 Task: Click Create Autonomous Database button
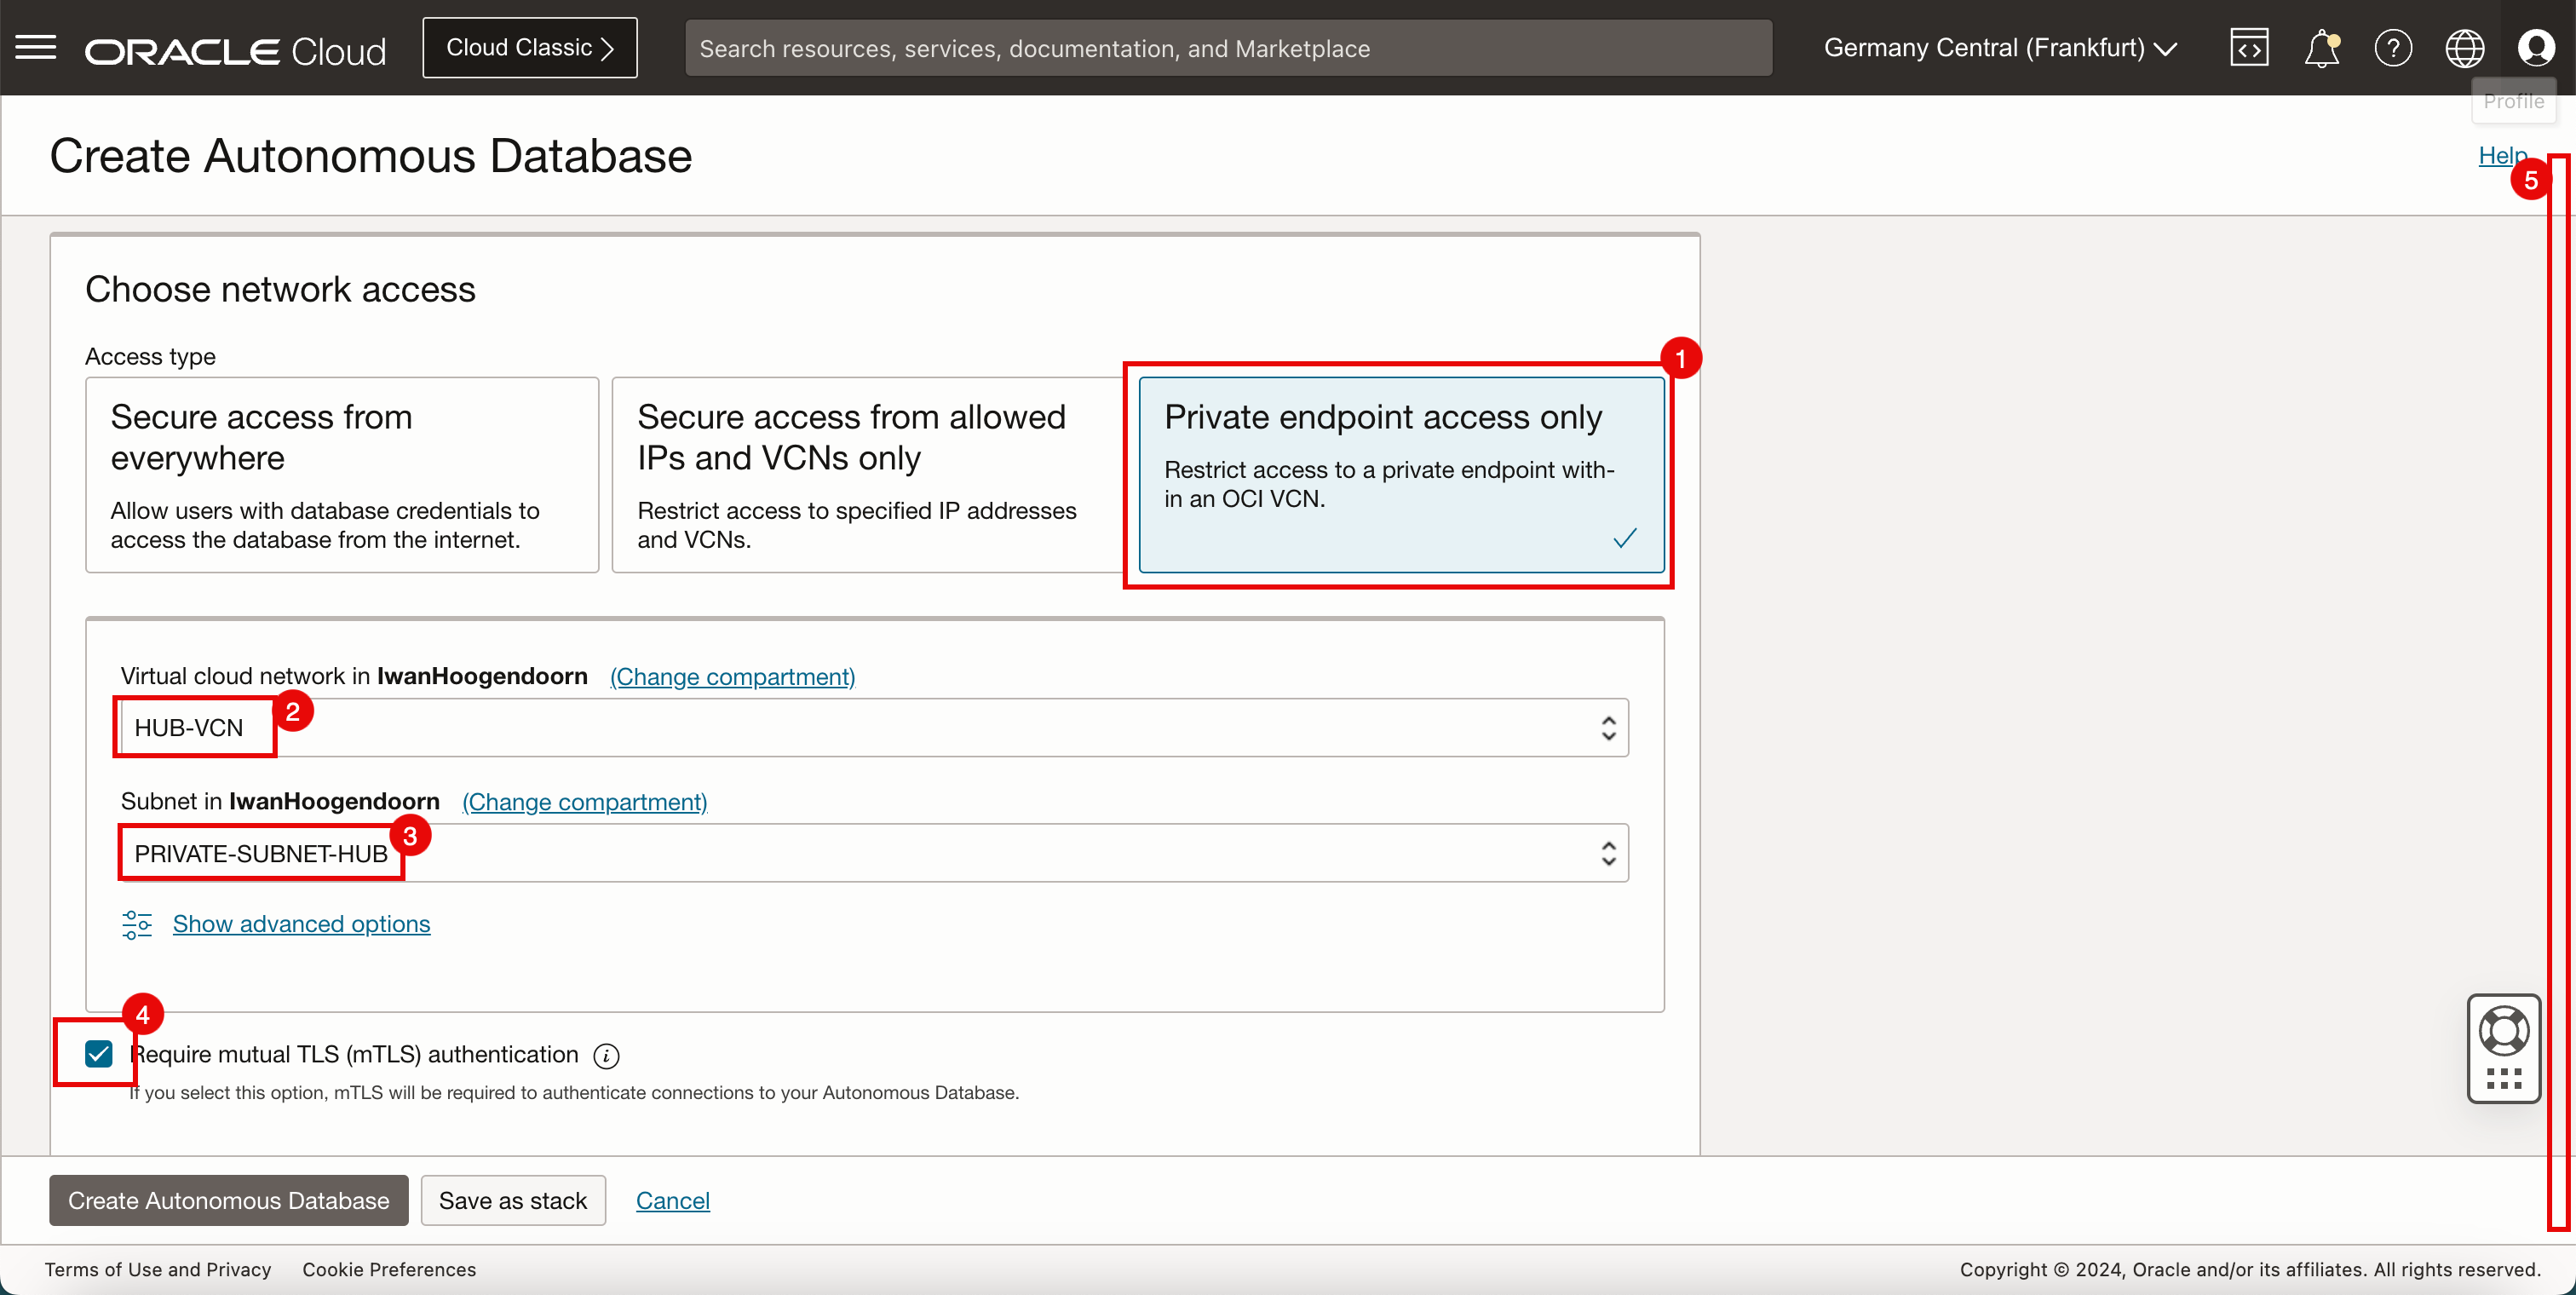pyautogui.click(x=228, y=1200)
